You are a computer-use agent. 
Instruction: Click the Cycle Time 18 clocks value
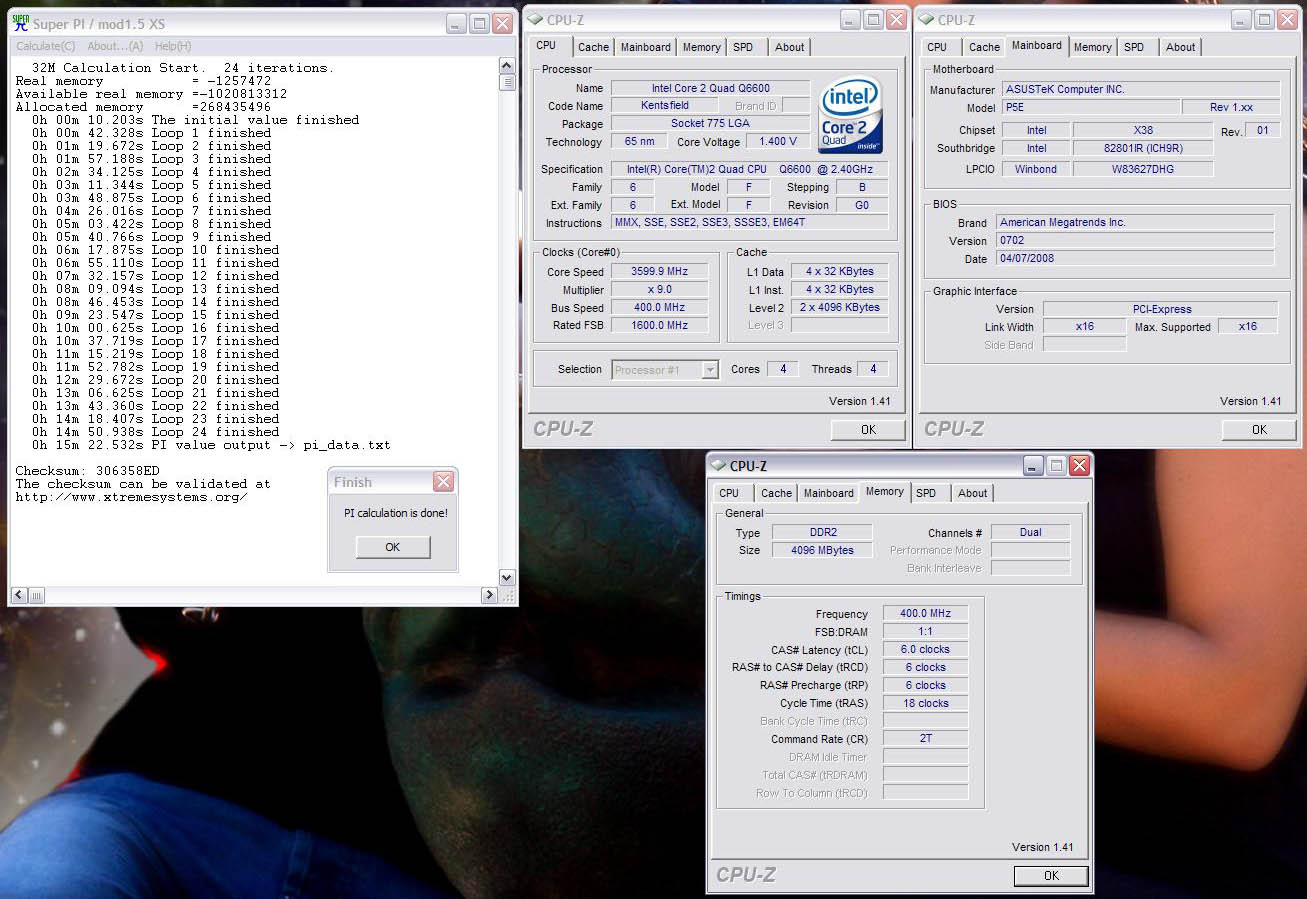pos(925,704)
